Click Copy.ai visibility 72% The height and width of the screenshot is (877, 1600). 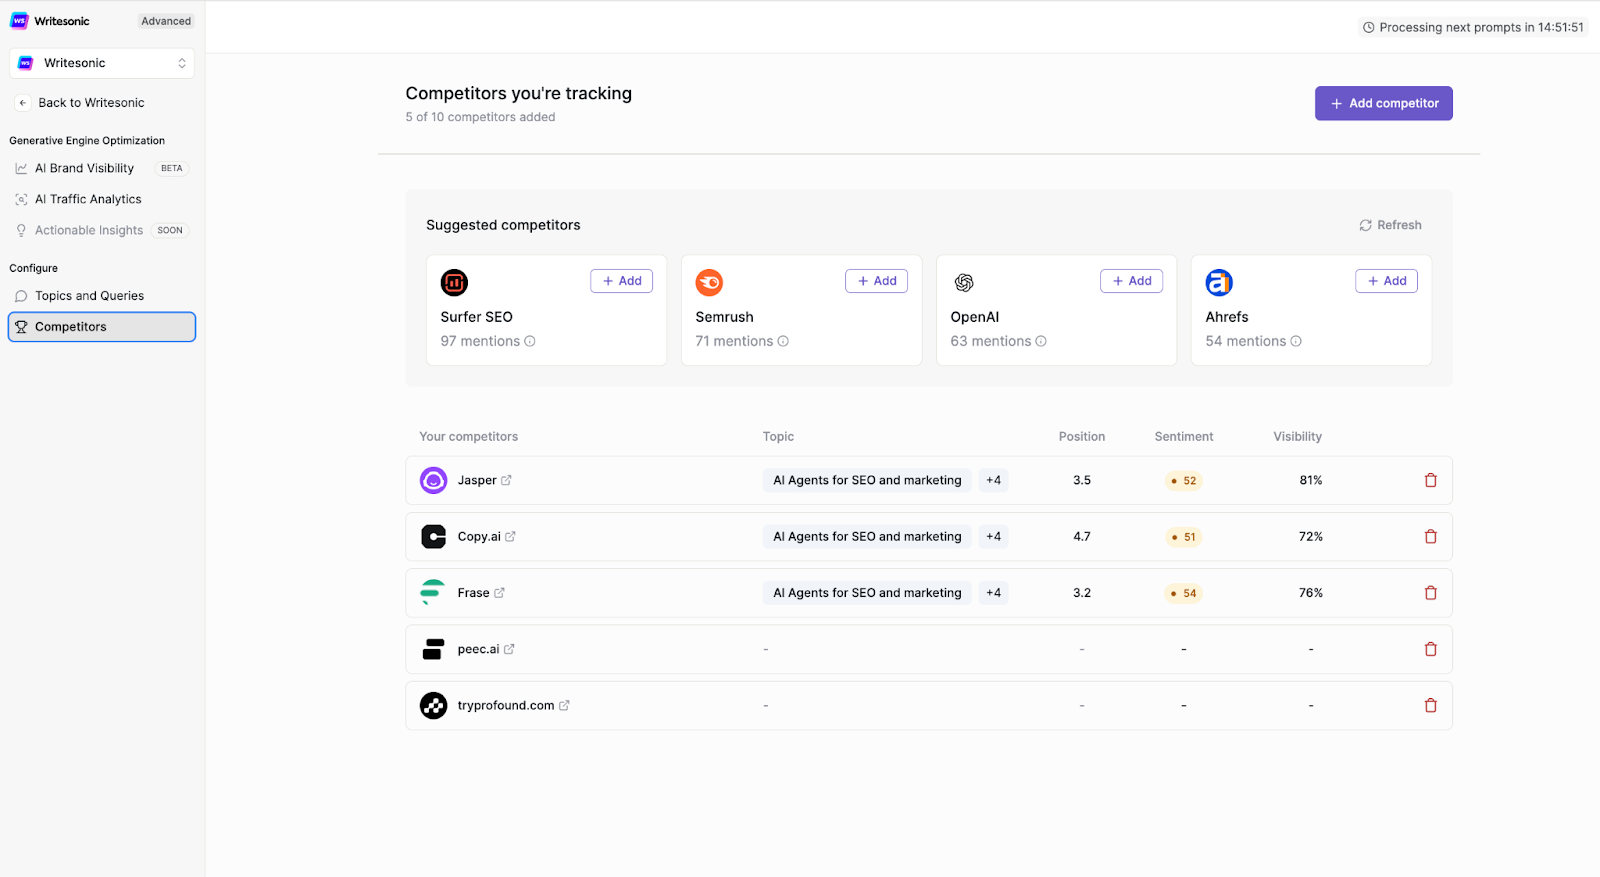point(1310,536)
